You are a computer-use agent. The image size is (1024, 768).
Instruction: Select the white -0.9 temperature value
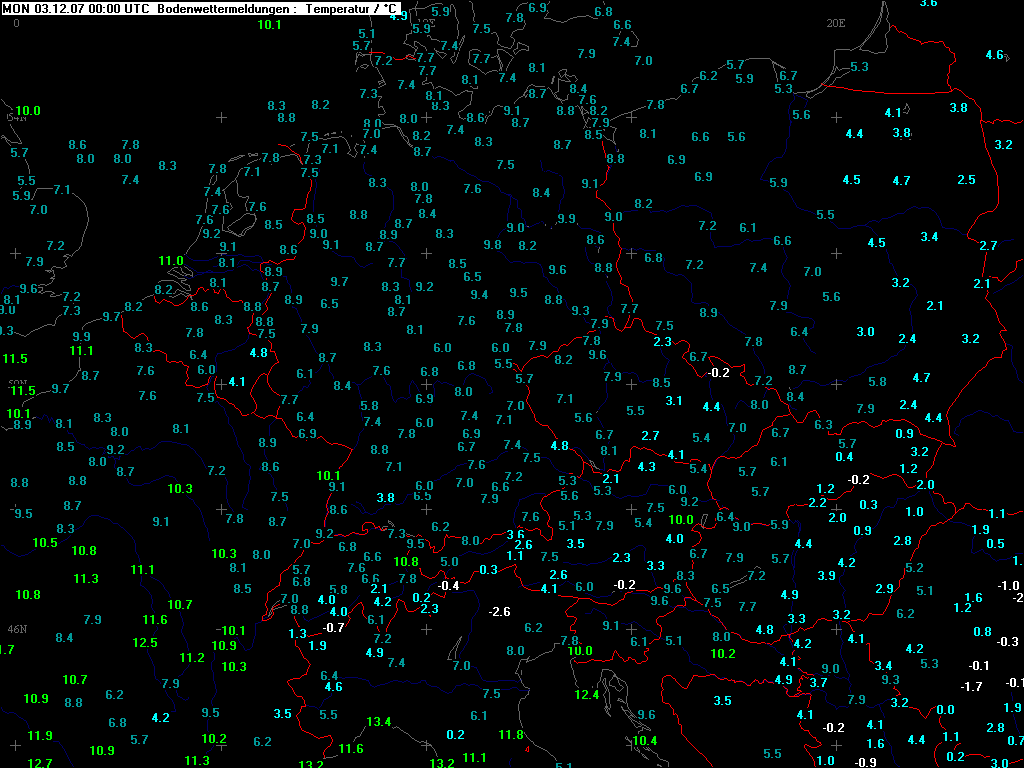click(x=865, y=762)
